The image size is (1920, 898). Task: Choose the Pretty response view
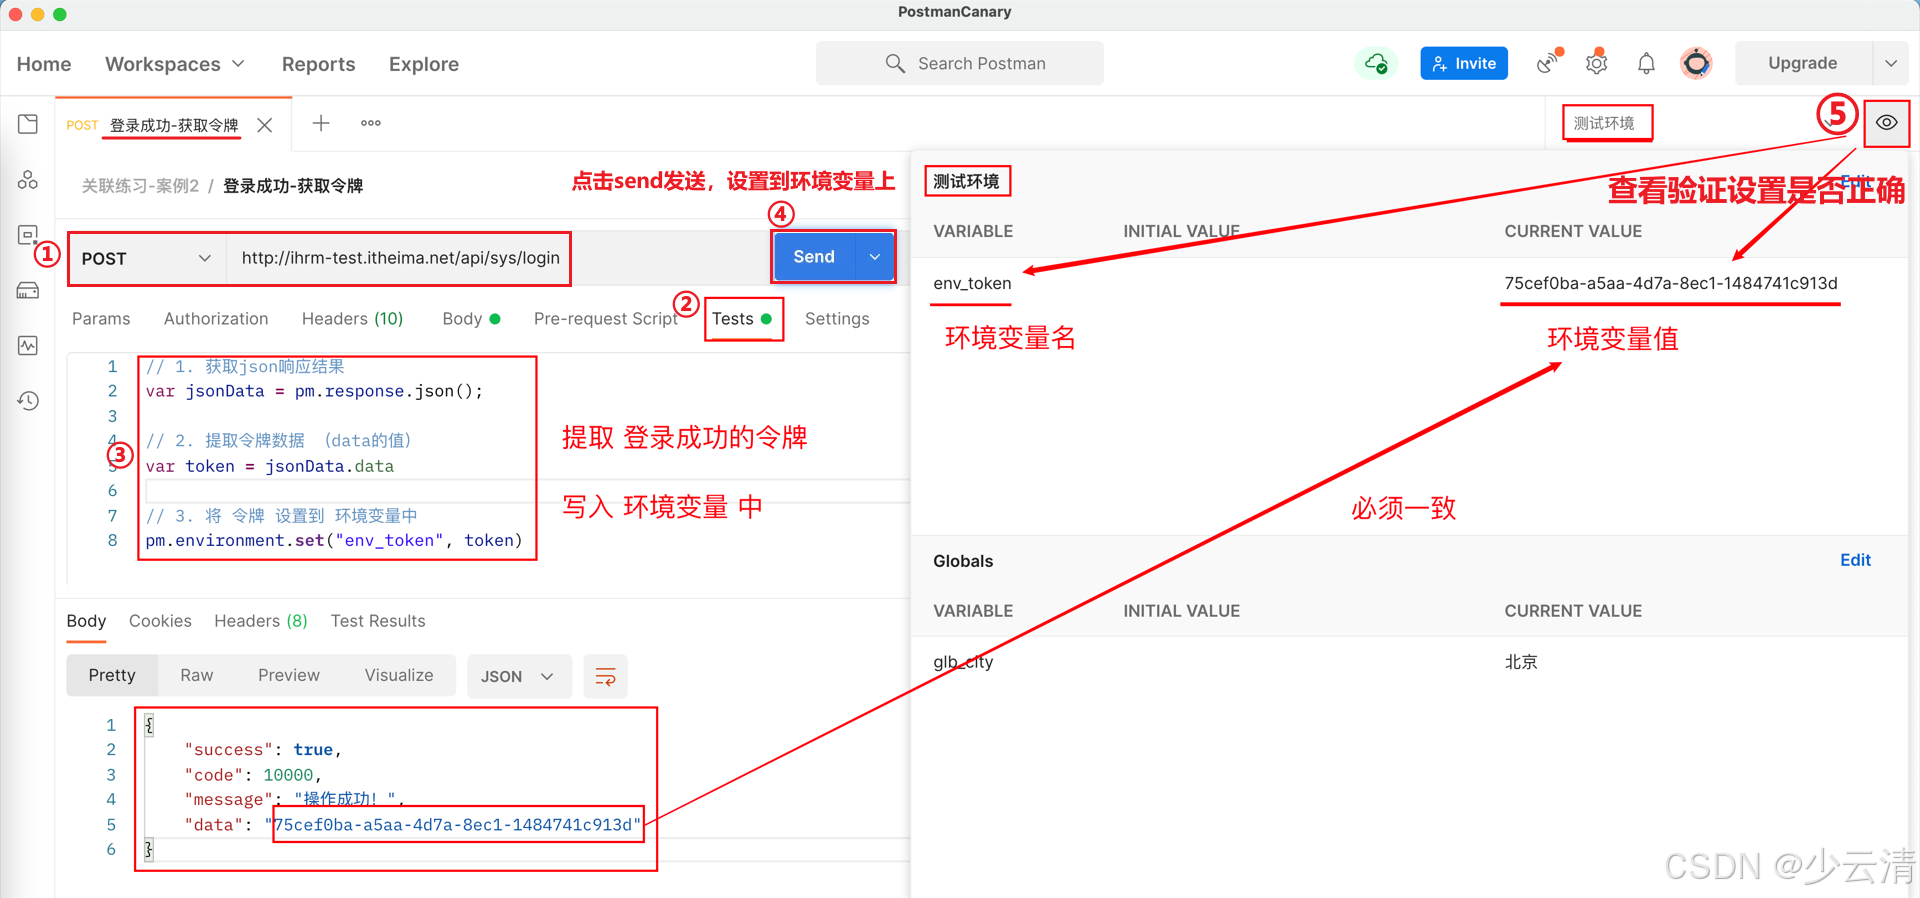(112, 676)
